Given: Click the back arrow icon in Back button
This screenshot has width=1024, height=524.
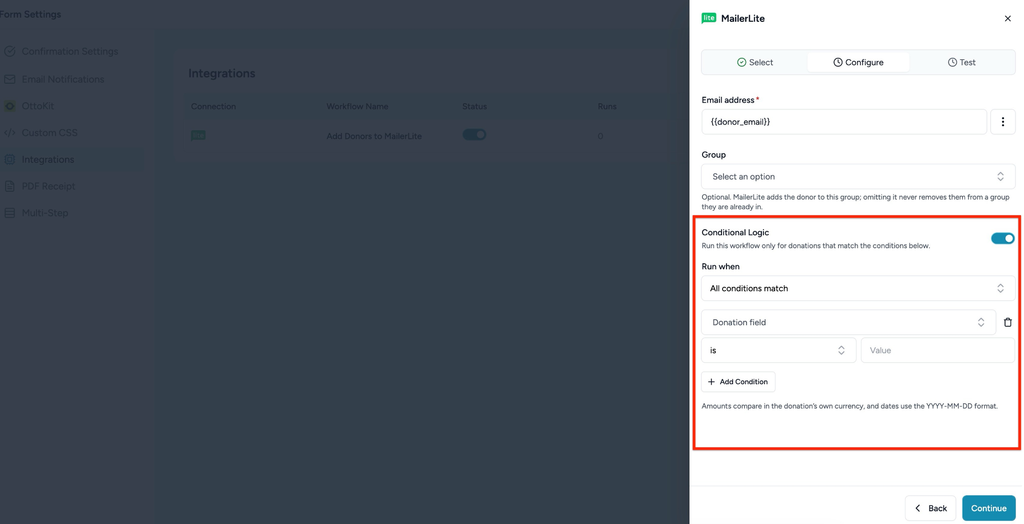Looking at the screenshot, I should pos(918,508).
